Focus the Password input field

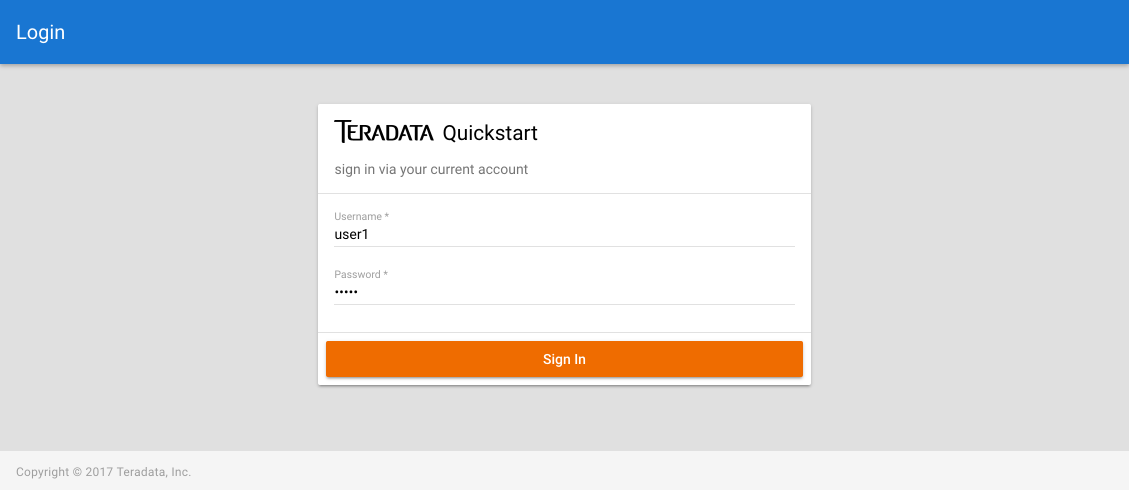(x=564, y=292)
